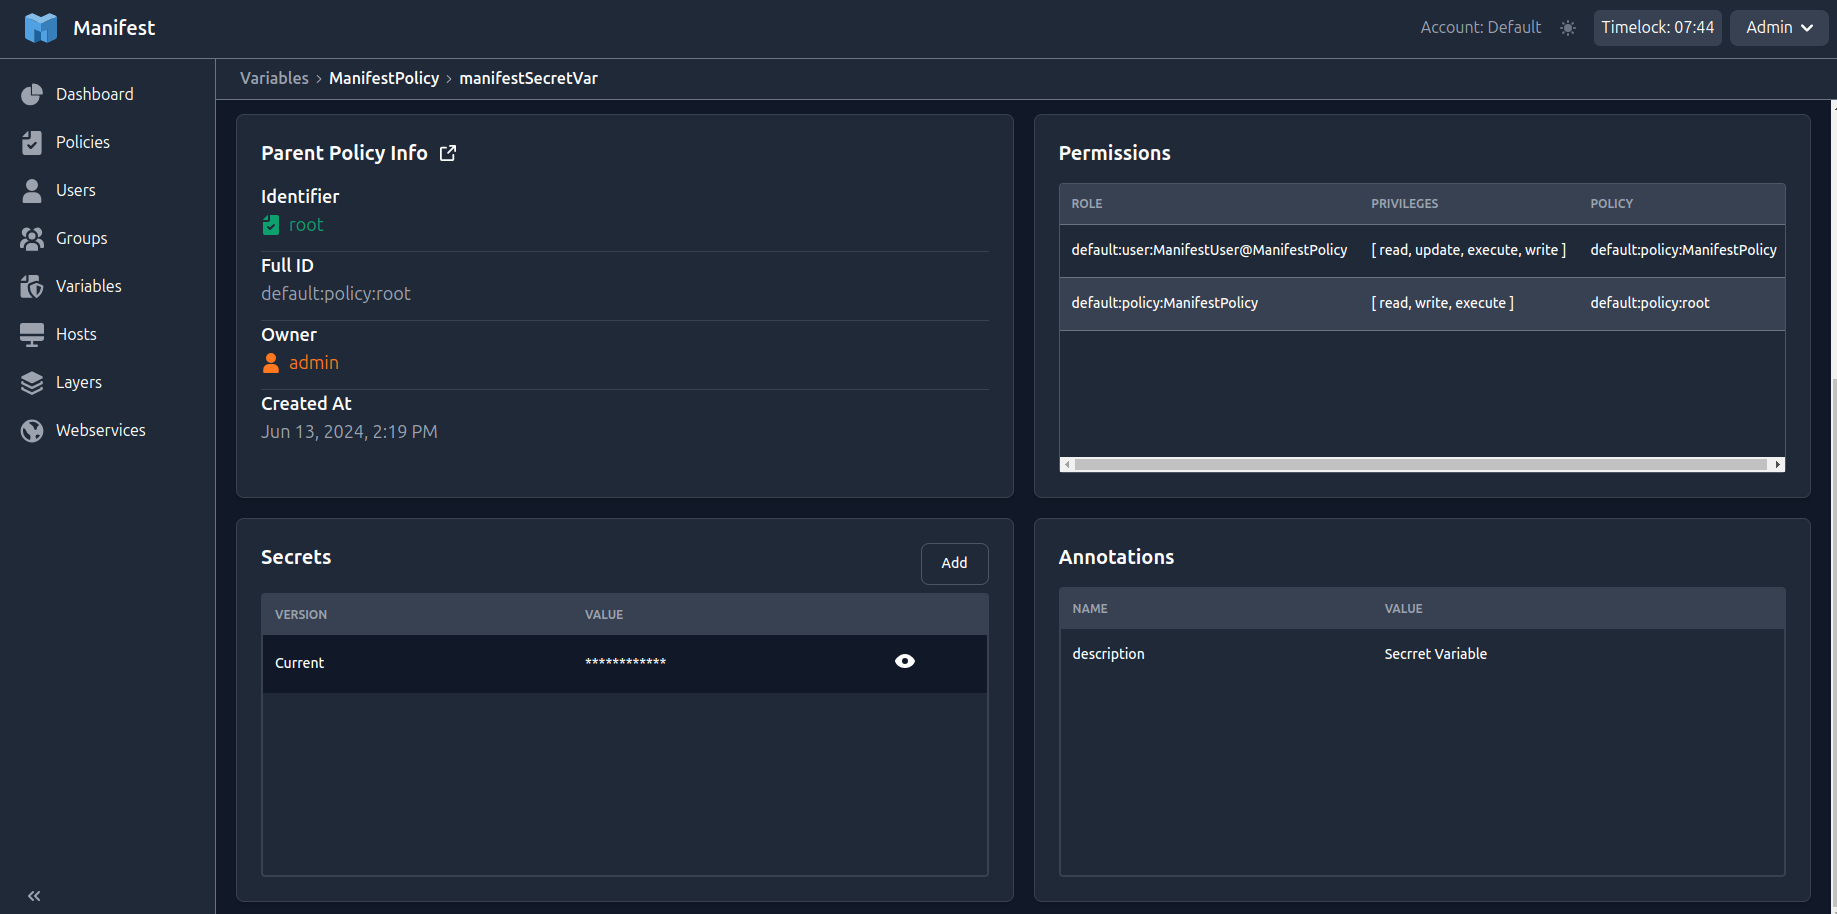The height and width of the screenshot is (914, 1837).
Task: Click the Permissions scrollbar right arrow
Action: pyautogui.click(x=1778, y=464)
